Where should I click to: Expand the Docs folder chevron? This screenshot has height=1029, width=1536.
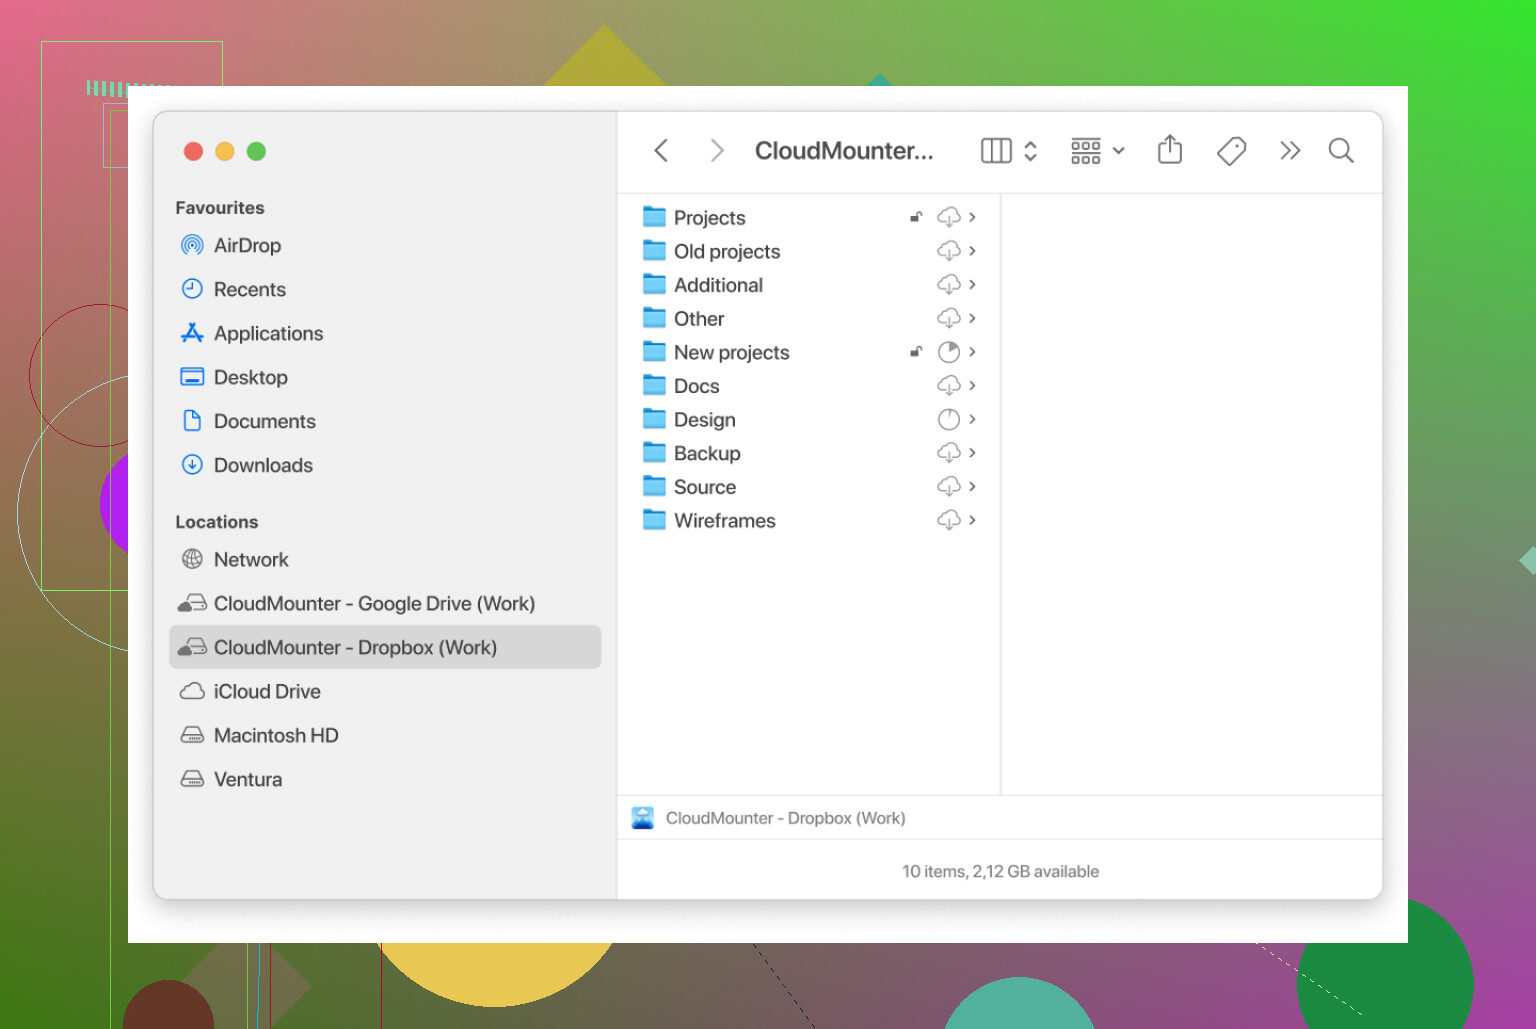click(x=972, y=386)
